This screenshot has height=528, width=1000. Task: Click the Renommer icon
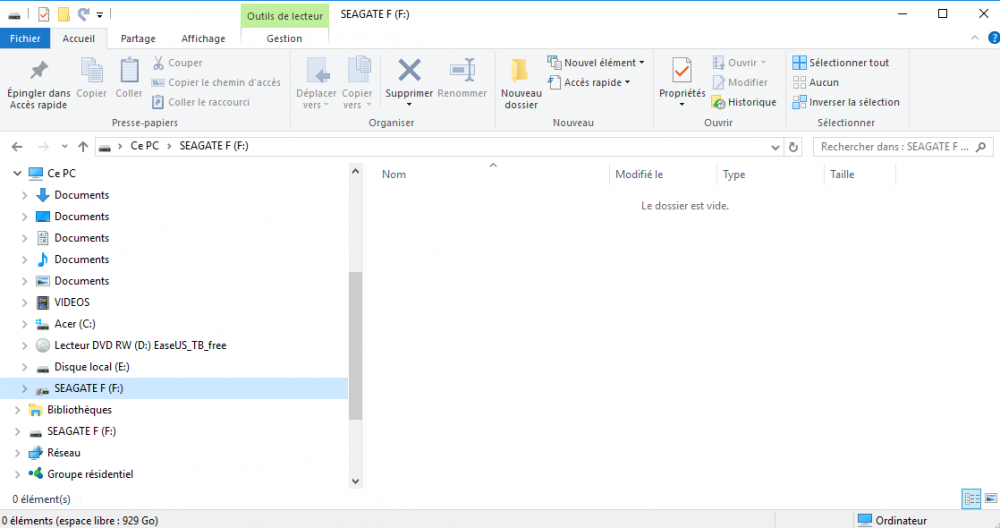click(x=462, y=71)
